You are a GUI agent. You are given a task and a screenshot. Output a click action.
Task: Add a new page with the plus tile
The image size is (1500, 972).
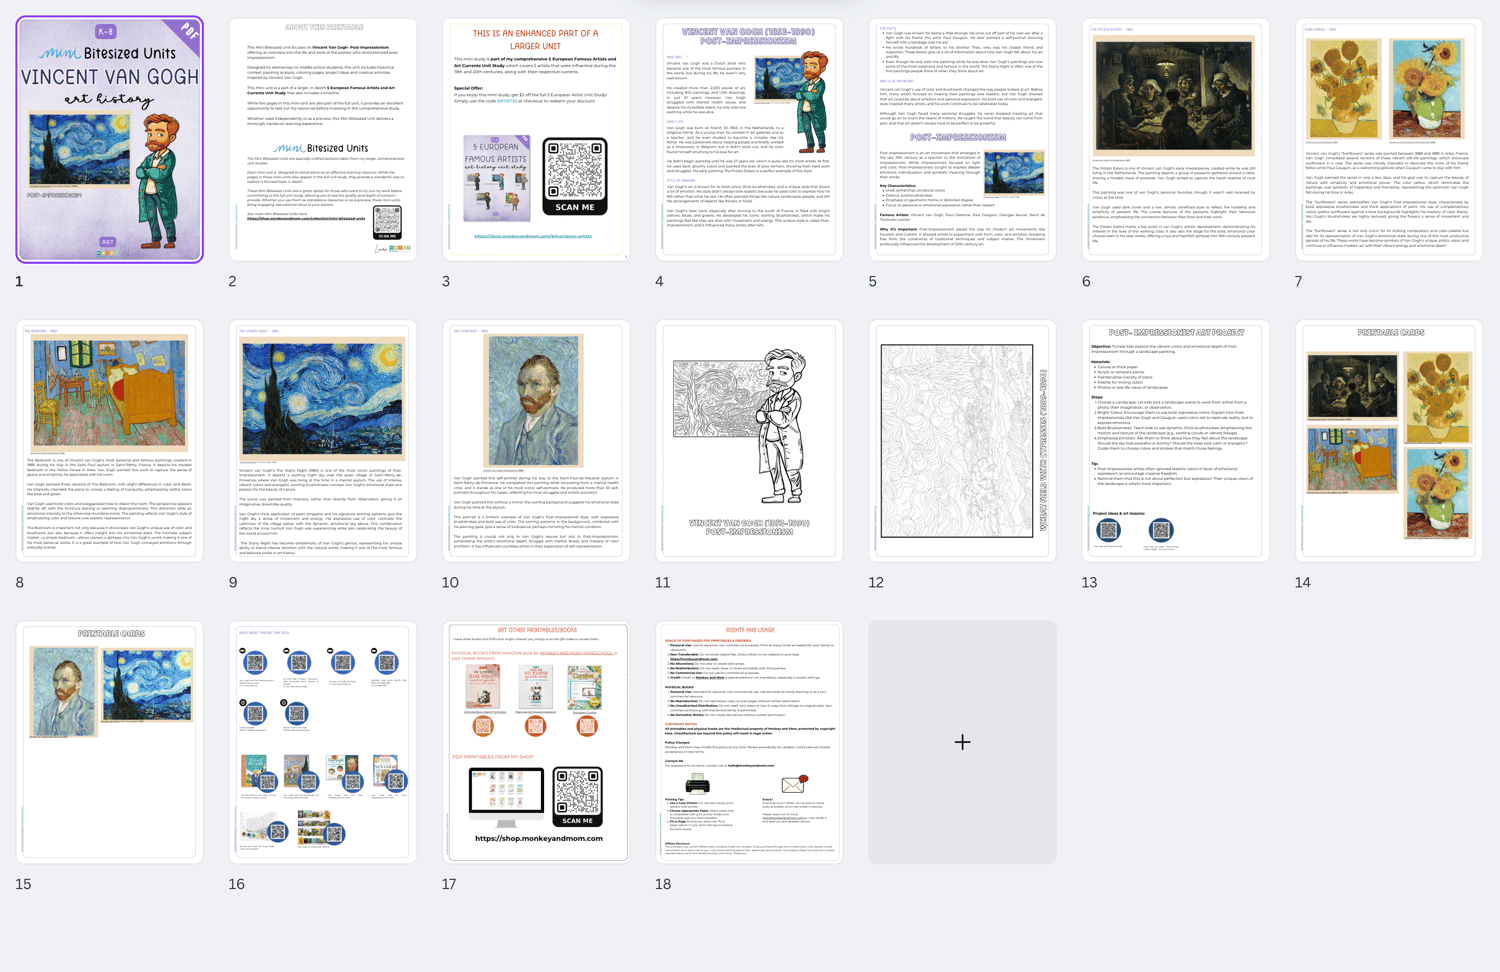(x=962, y=742)
